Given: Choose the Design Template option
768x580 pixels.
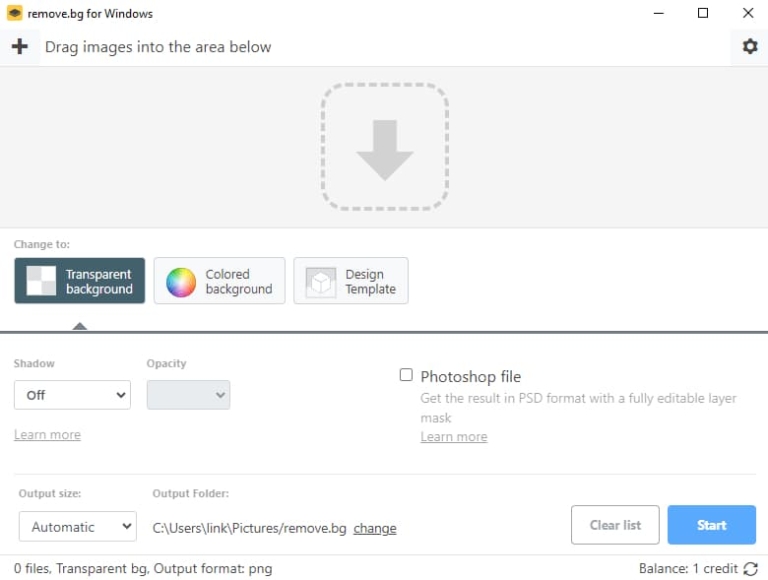Looking at the screenshot, I should pos(351,281).
